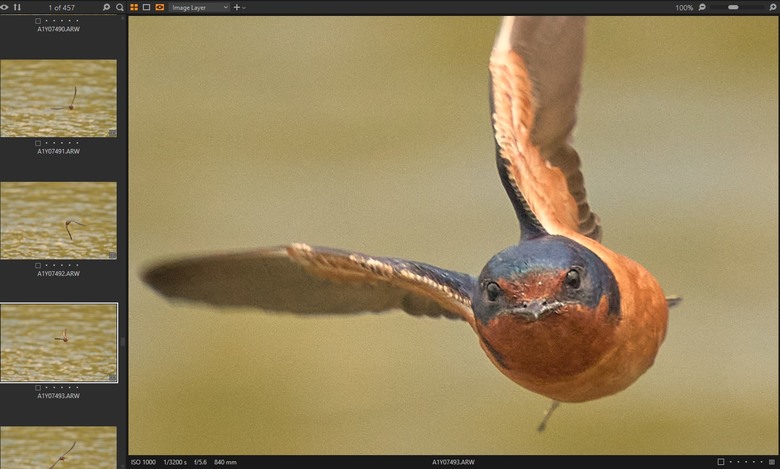Click adjustments badge on A1Y07491.ARW thumbnail

(x=113, y=133)
